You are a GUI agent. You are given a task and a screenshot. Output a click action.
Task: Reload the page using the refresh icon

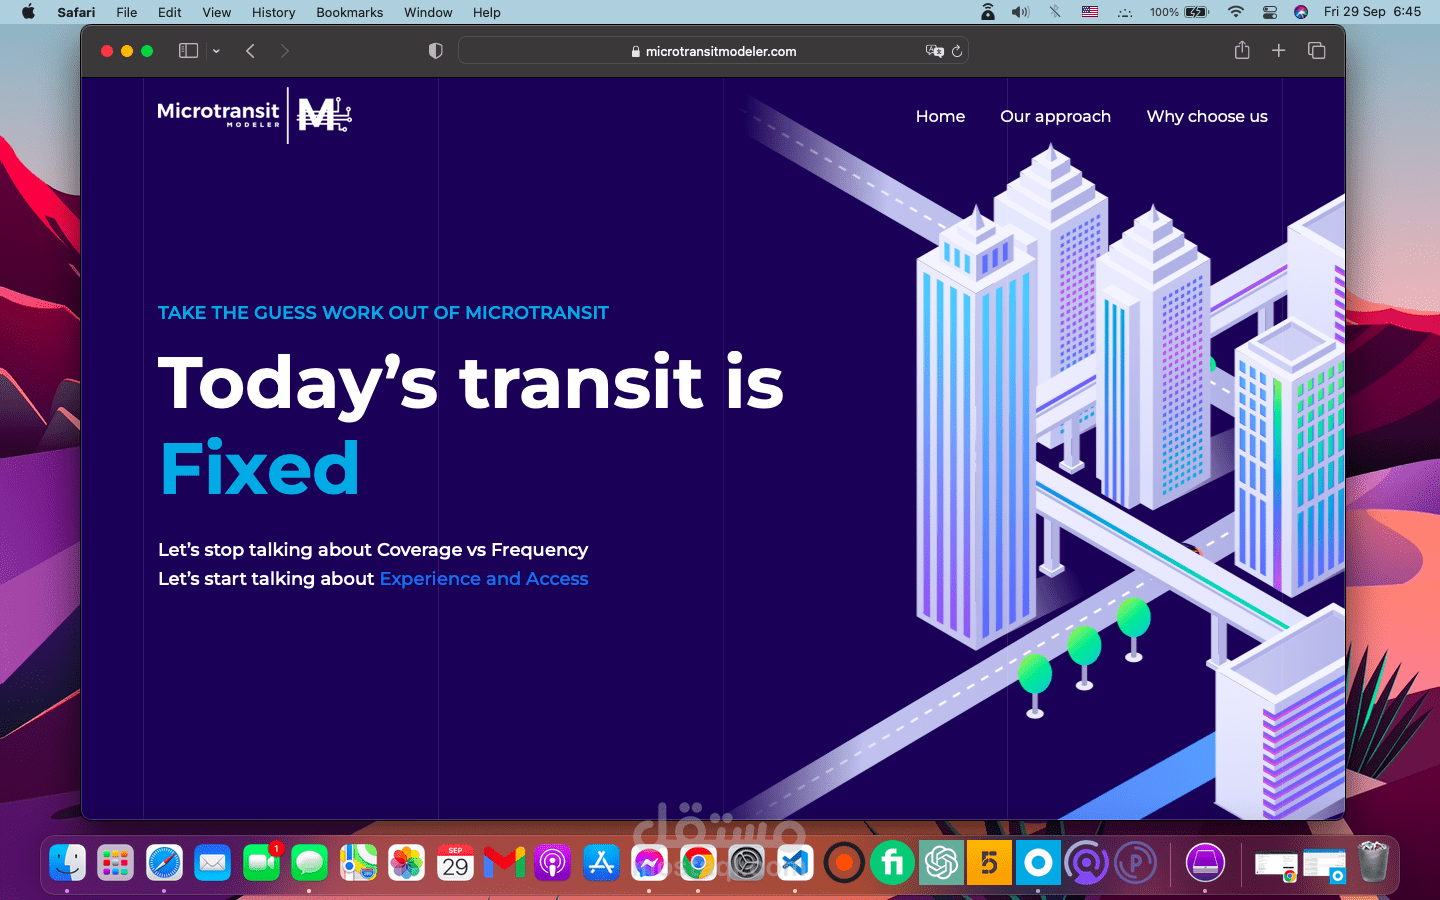pyautogui.click(x=957, y=50)
